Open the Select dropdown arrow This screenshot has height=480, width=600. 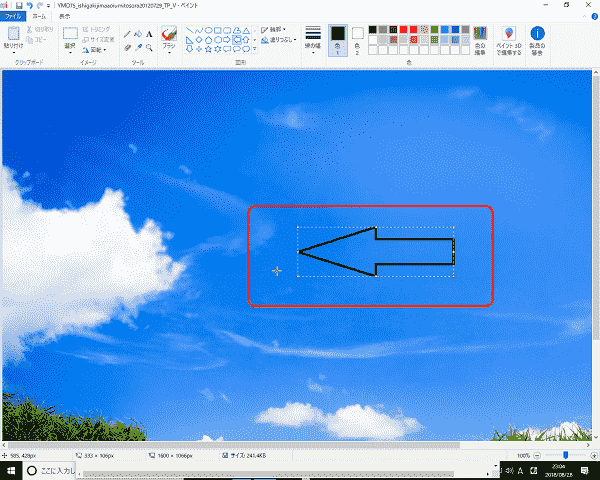pos(70,52)
